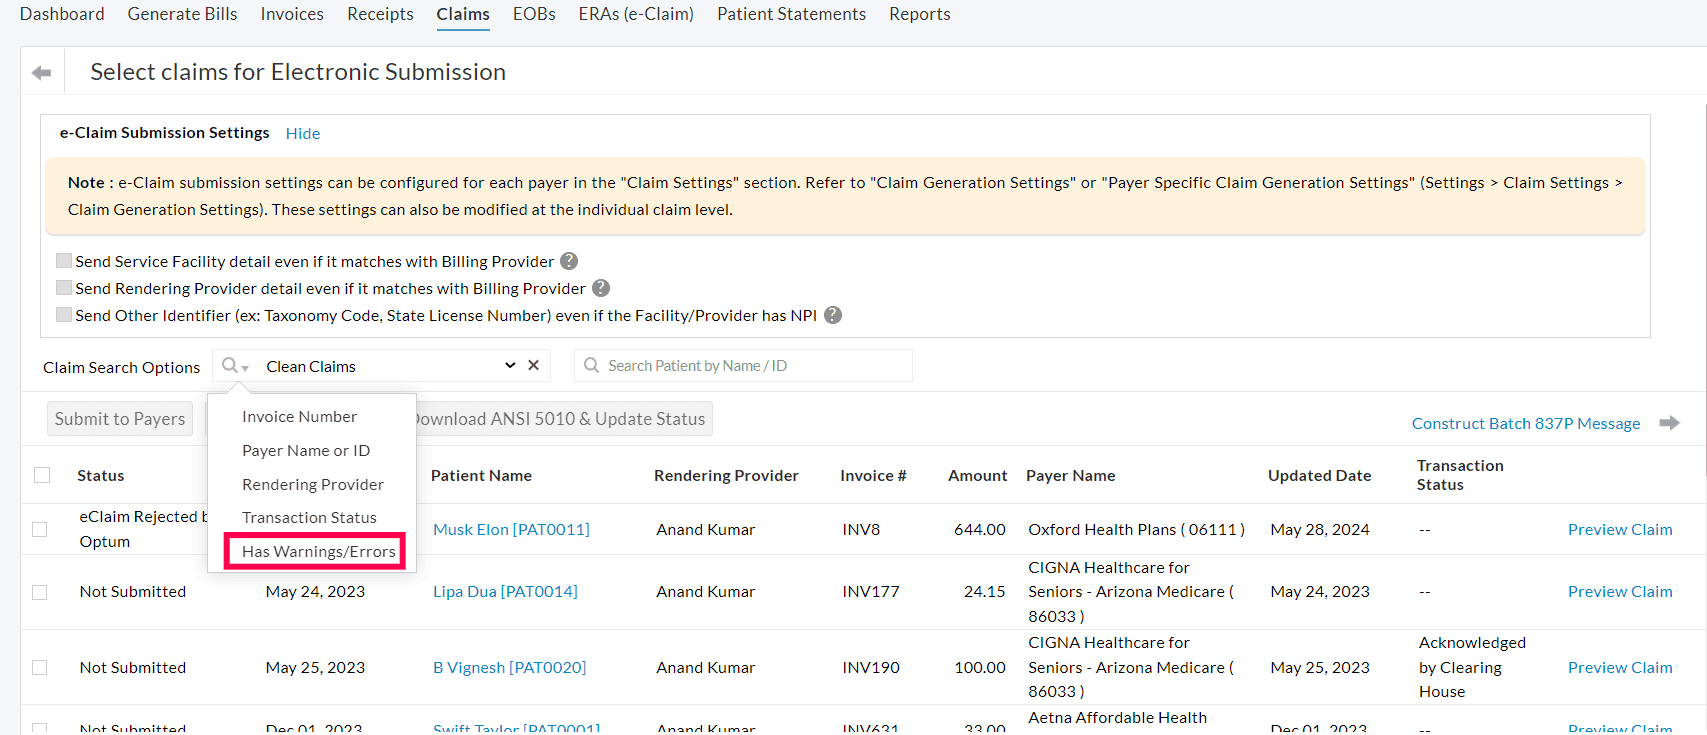This screenshot has width=1707, height=735.
Task: Choose Has Warnings/Errors from search options
Action: coord(318,552)
